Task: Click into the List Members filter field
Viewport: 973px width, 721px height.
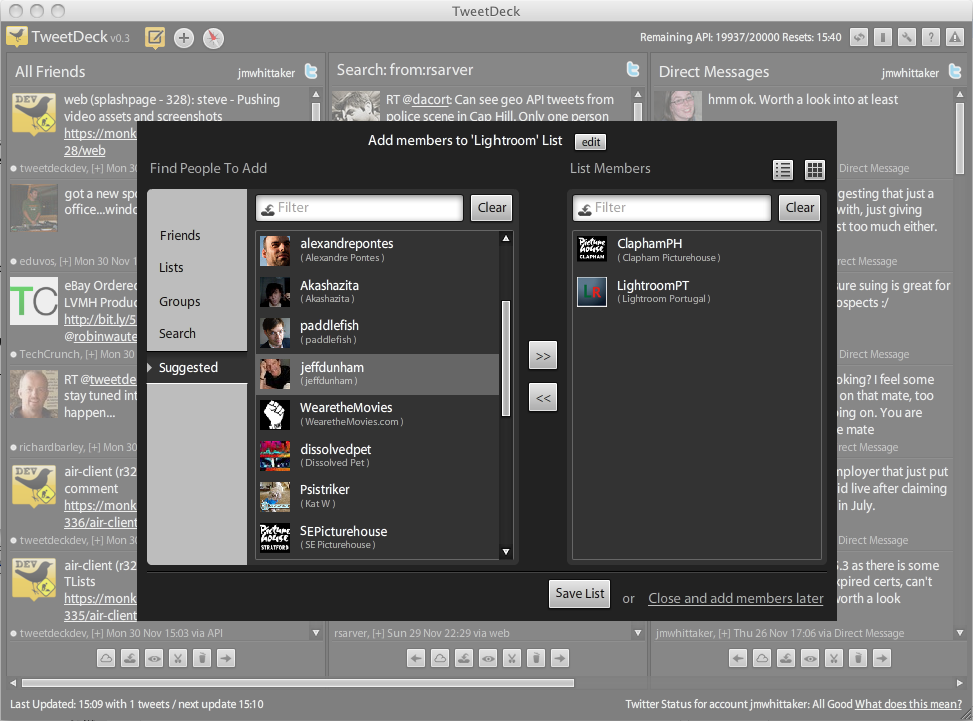Action: [x=672, y=207]
